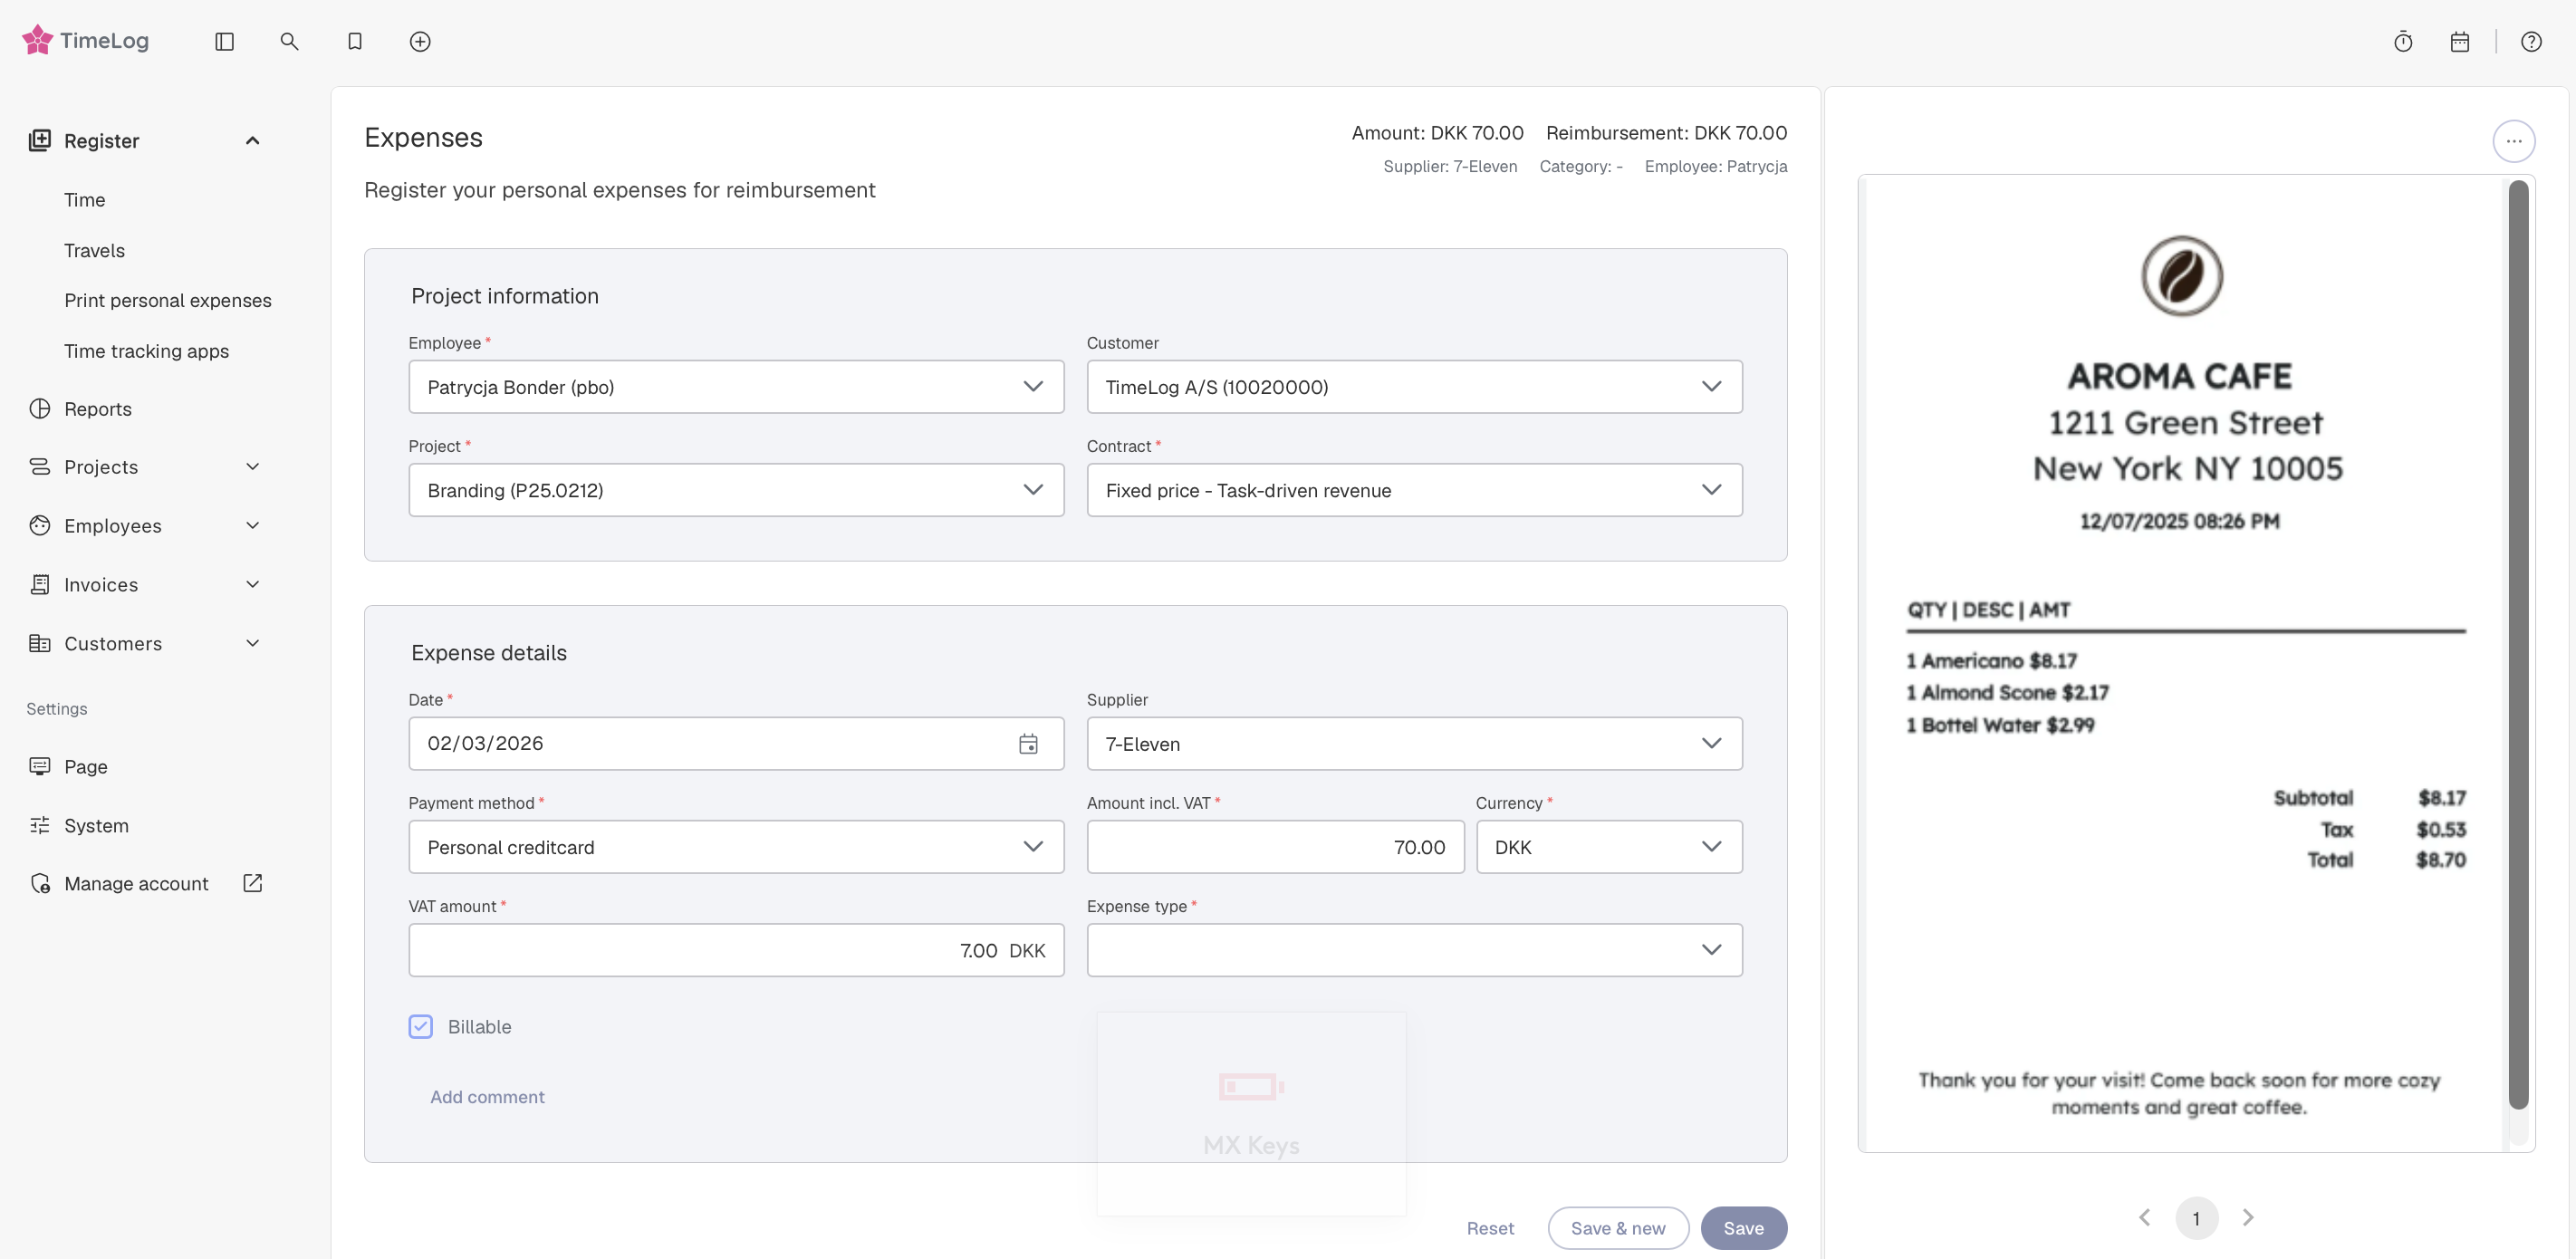Open the Travels menu item
This screenshot has width=2576, height=1259.
94,250
